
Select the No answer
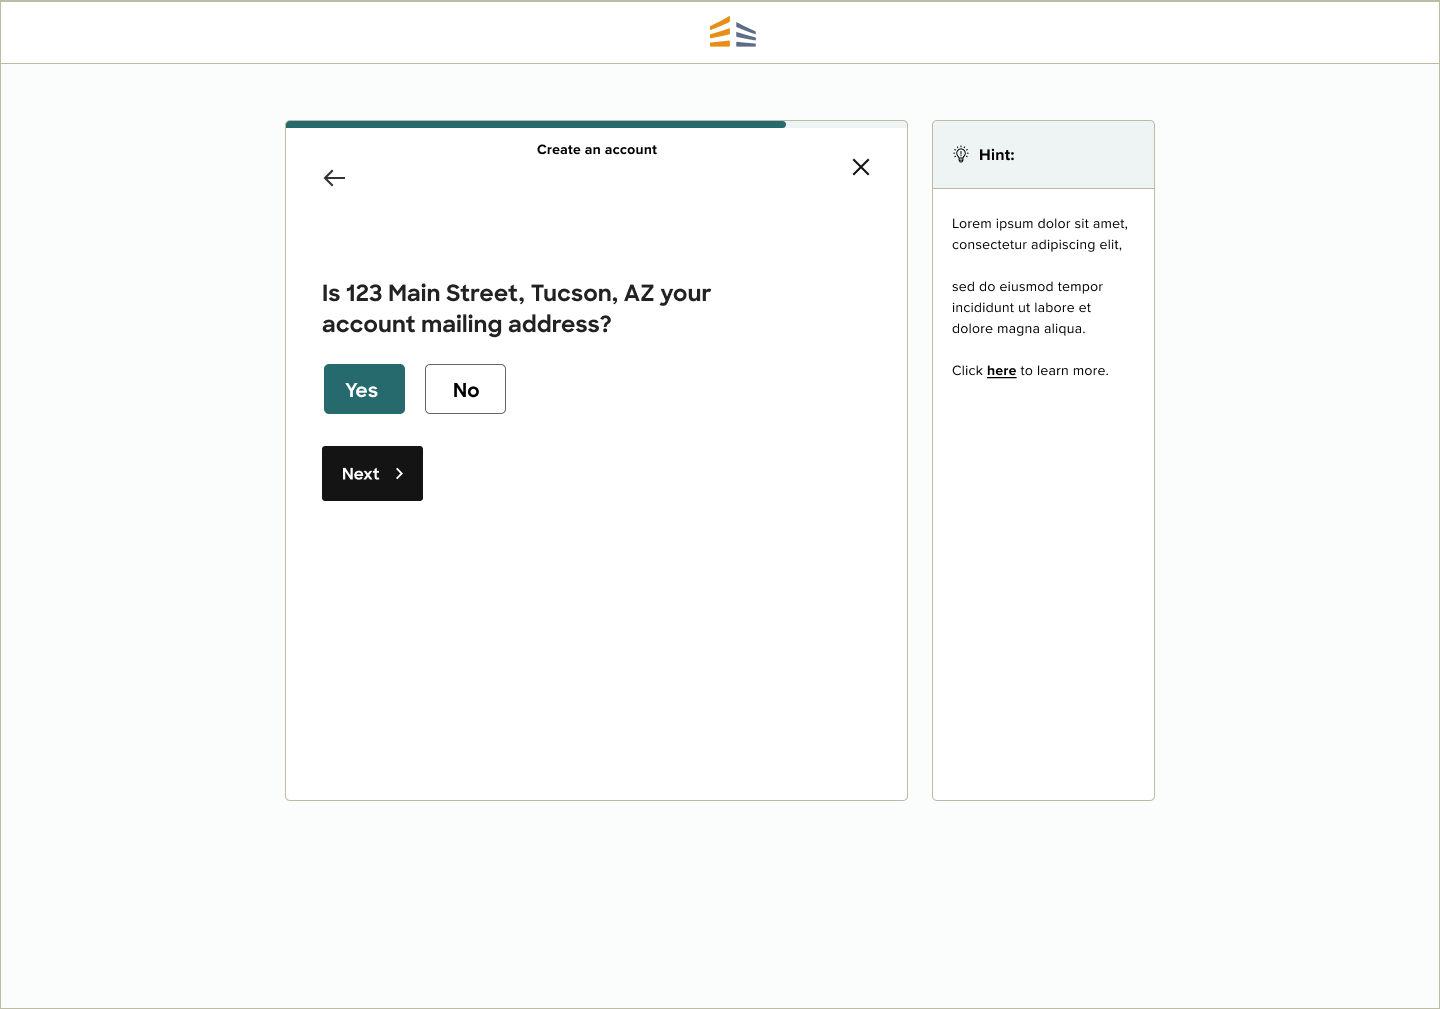[465, 389]
